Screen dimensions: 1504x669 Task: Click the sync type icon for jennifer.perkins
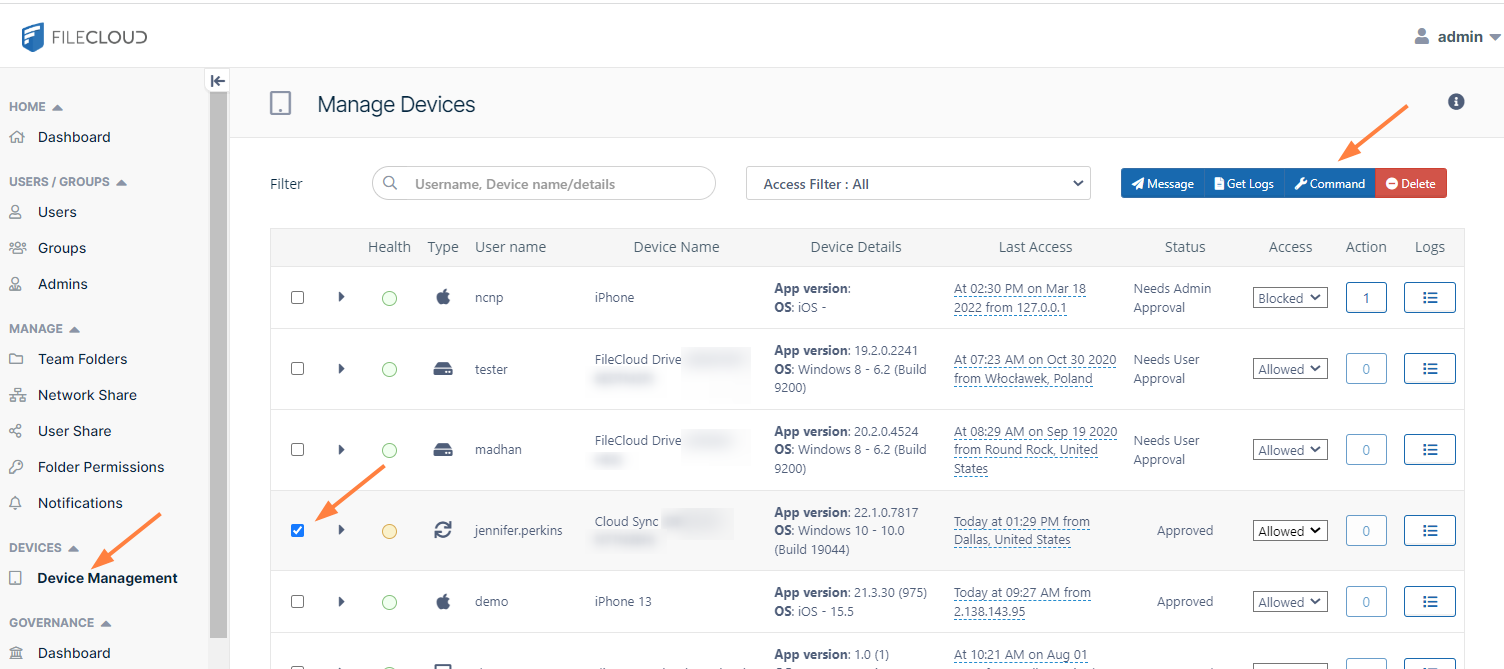click(x=443, y=530)
